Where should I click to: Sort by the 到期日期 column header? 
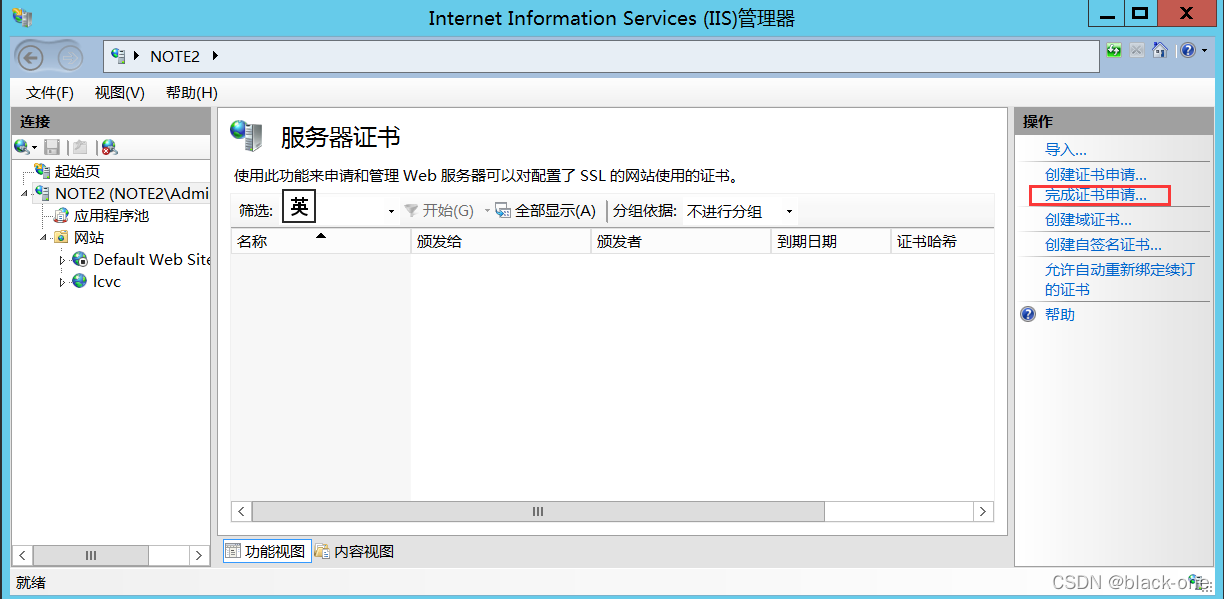click(x=831, y=241)
